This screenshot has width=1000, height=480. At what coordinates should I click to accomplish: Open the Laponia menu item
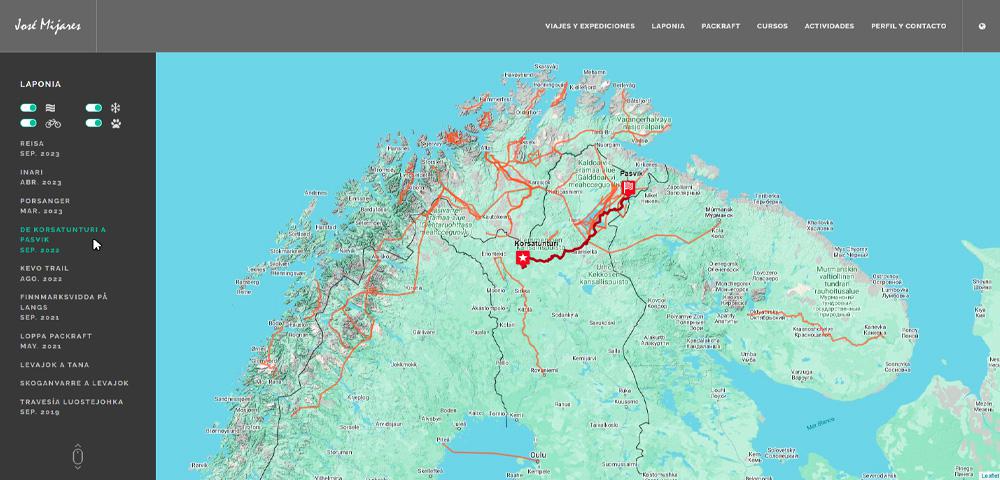click(668, 26)
